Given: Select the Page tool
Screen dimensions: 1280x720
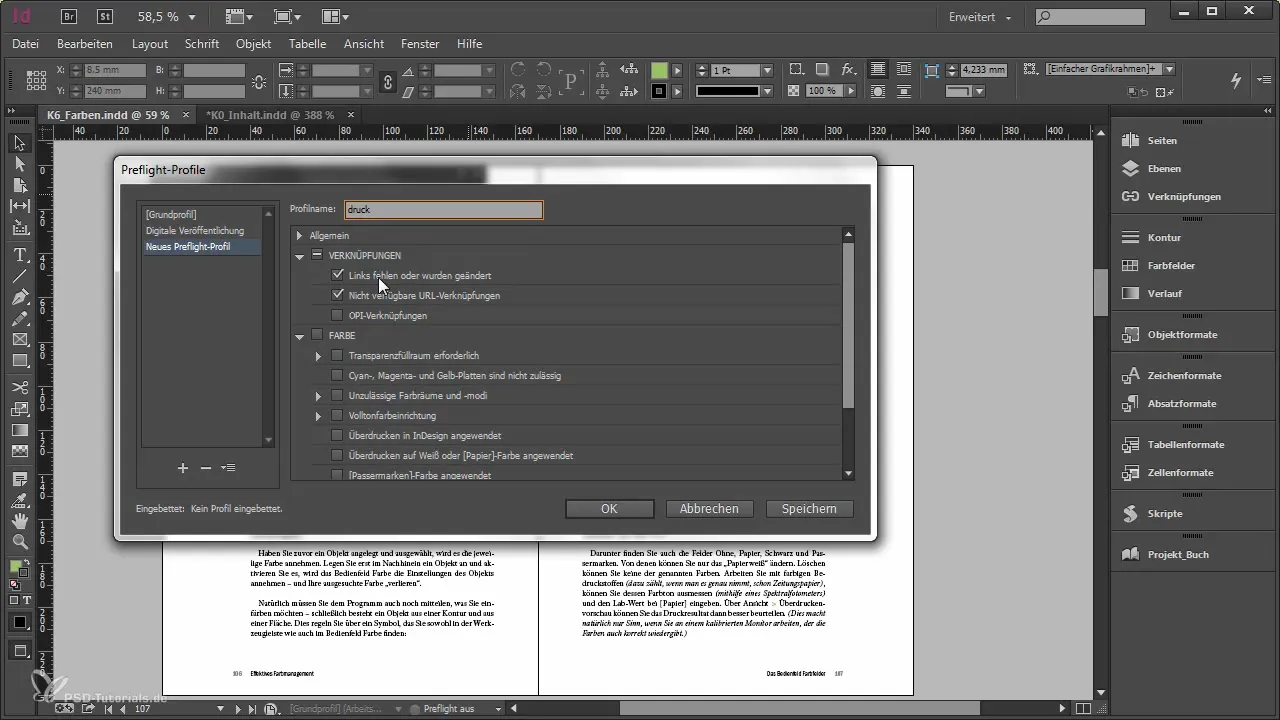Looking at the screenshot, I should coord(19,185).
